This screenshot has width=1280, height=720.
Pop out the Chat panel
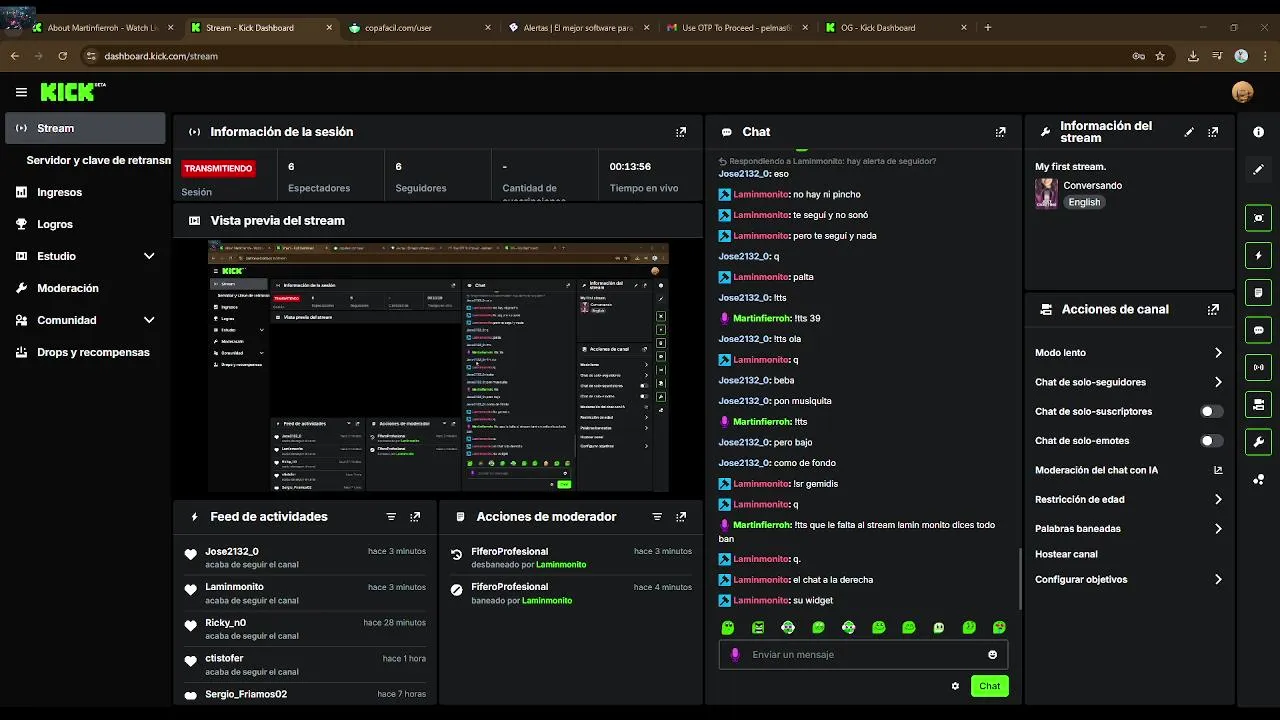1000,132
